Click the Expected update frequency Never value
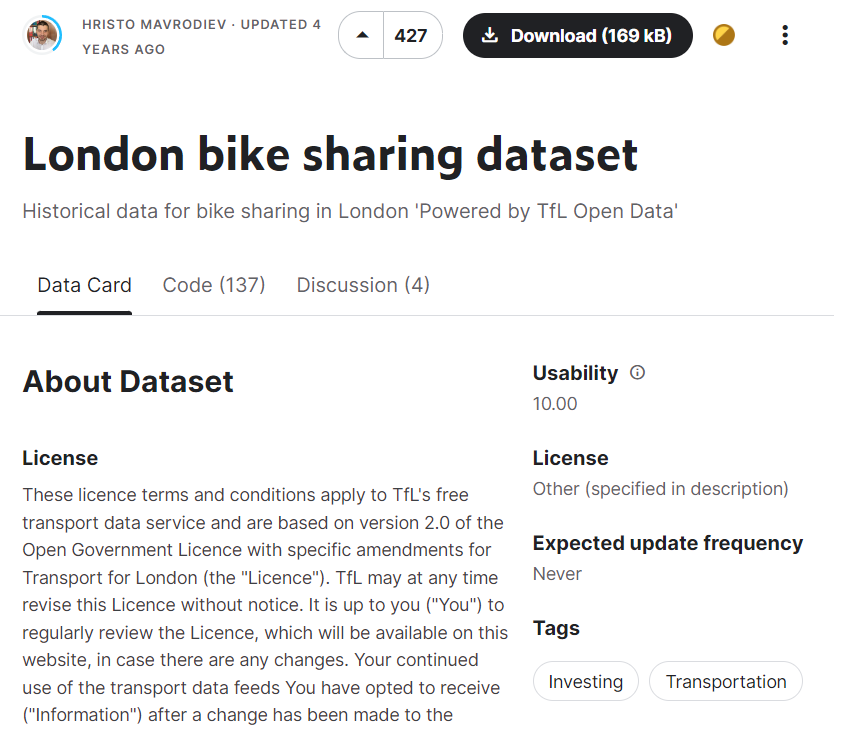The width and height of the screenshot is (845, 730). point(557,574)
